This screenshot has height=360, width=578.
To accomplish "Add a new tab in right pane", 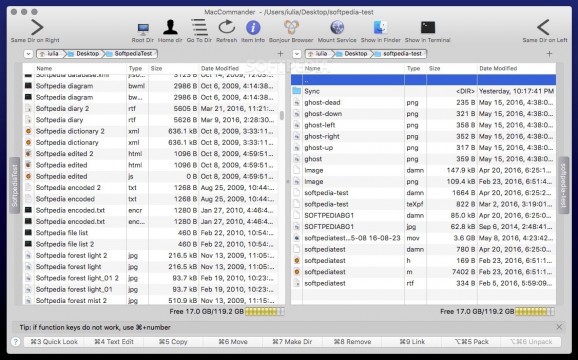I will point(549,54).
